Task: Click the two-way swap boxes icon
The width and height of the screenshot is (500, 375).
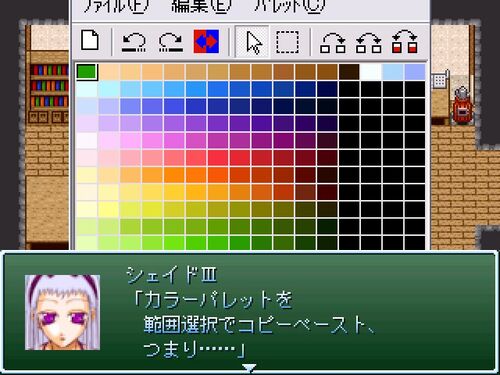Action: tap(368, 43)
